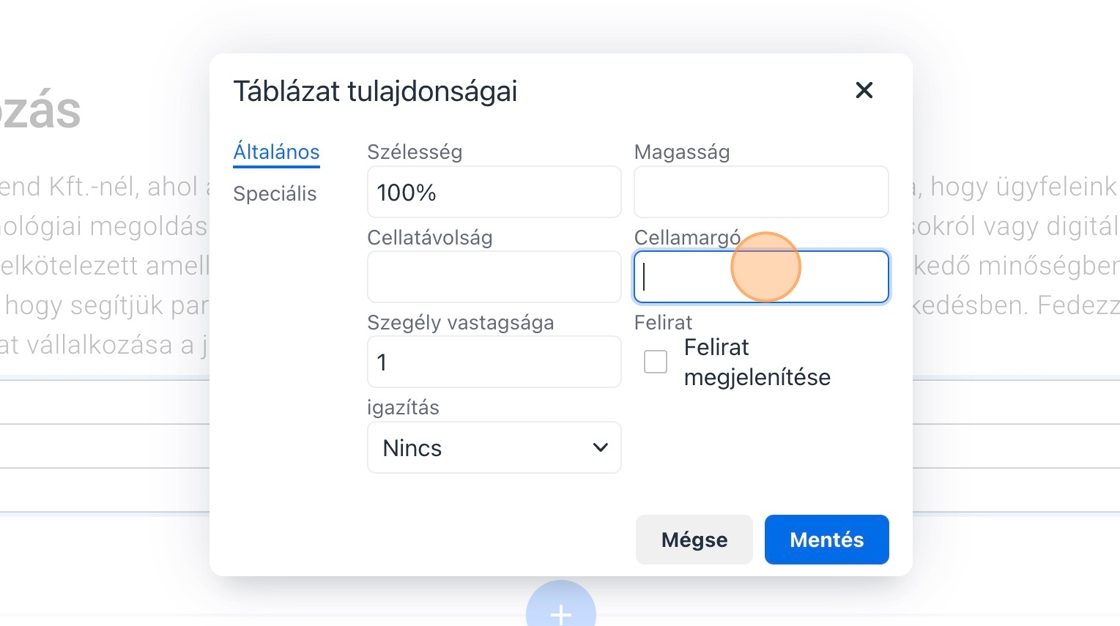This screenshot has height=626, width=1120.
Task: Expand the igazítás dropdown chevron
Action: tap(600, 447)
